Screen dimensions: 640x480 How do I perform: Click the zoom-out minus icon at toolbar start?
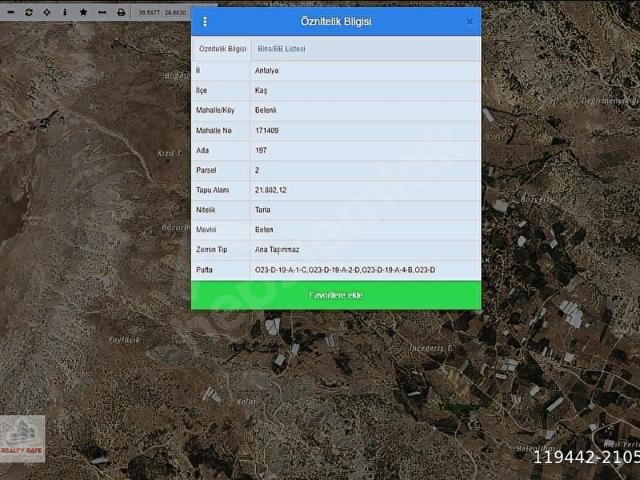point(11,12)
